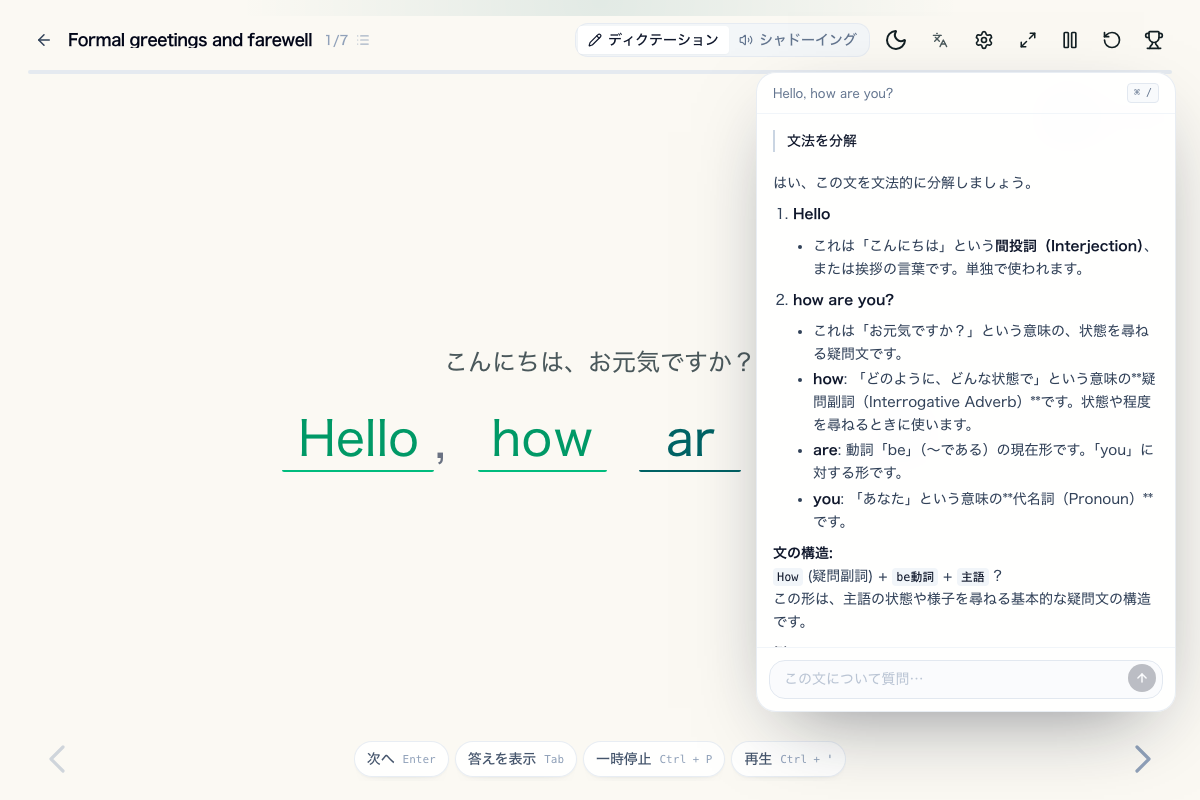Open the trophy achievements icon
Image resolution: width=1200 pixels, height=800 pixels.
tap(1154, 40)
